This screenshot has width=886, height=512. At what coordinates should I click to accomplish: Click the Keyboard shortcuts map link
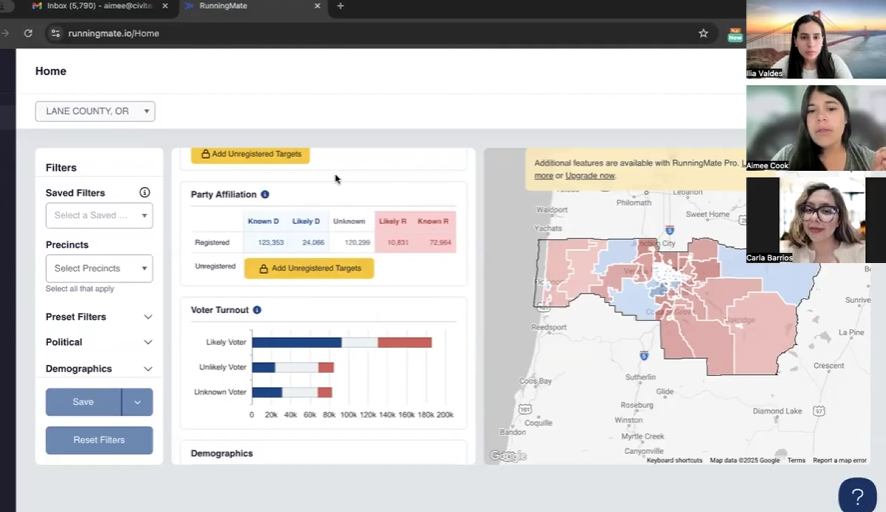click(674, 461)
